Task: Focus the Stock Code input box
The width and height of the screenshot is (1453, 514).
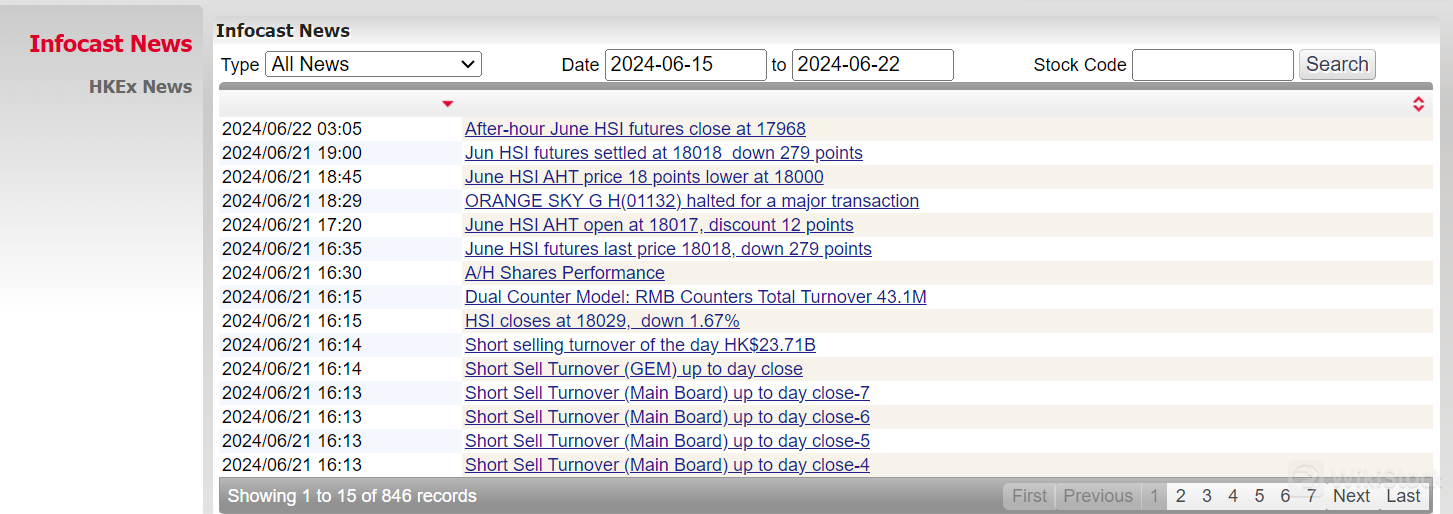Action: (1212, 65)
